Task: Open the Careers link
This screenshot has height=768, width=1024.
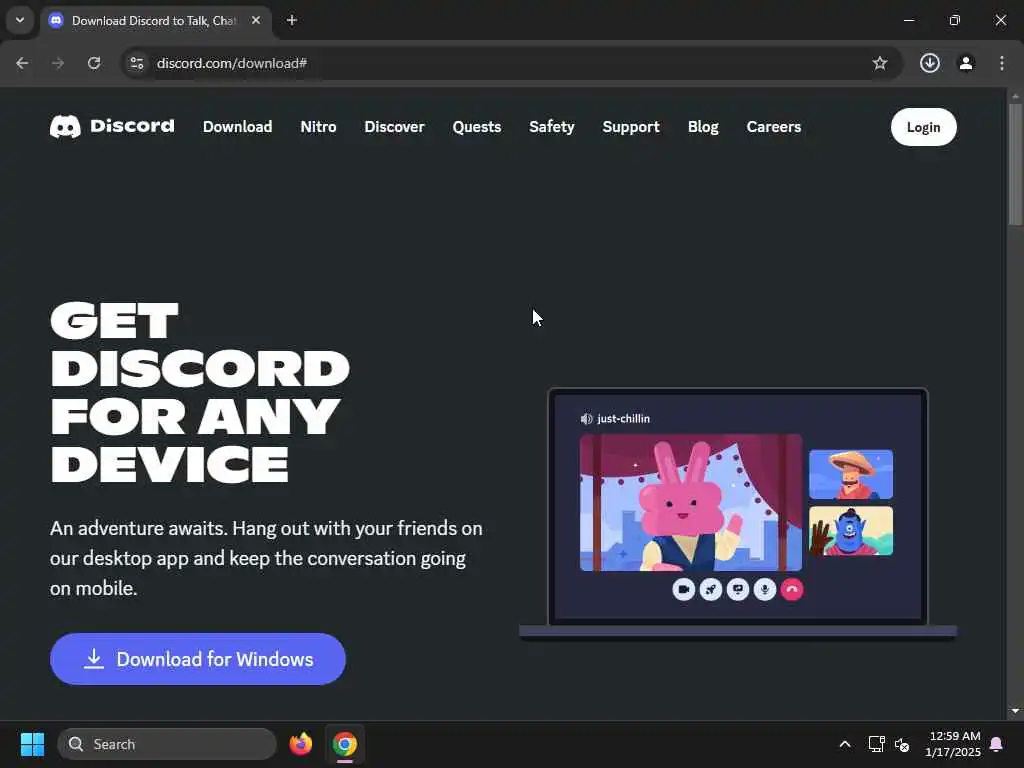Action: click(774, 127)
